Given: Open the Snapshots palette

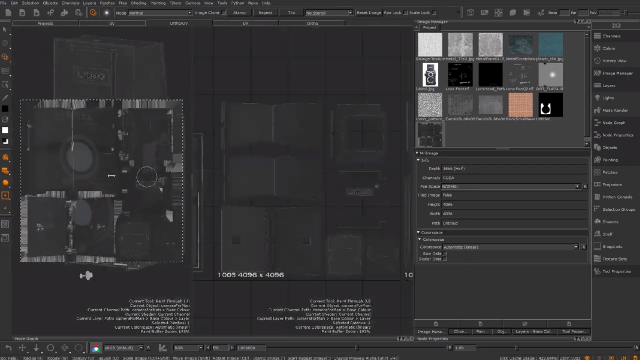Looking at the screenshot, I should tap(614, 247).
